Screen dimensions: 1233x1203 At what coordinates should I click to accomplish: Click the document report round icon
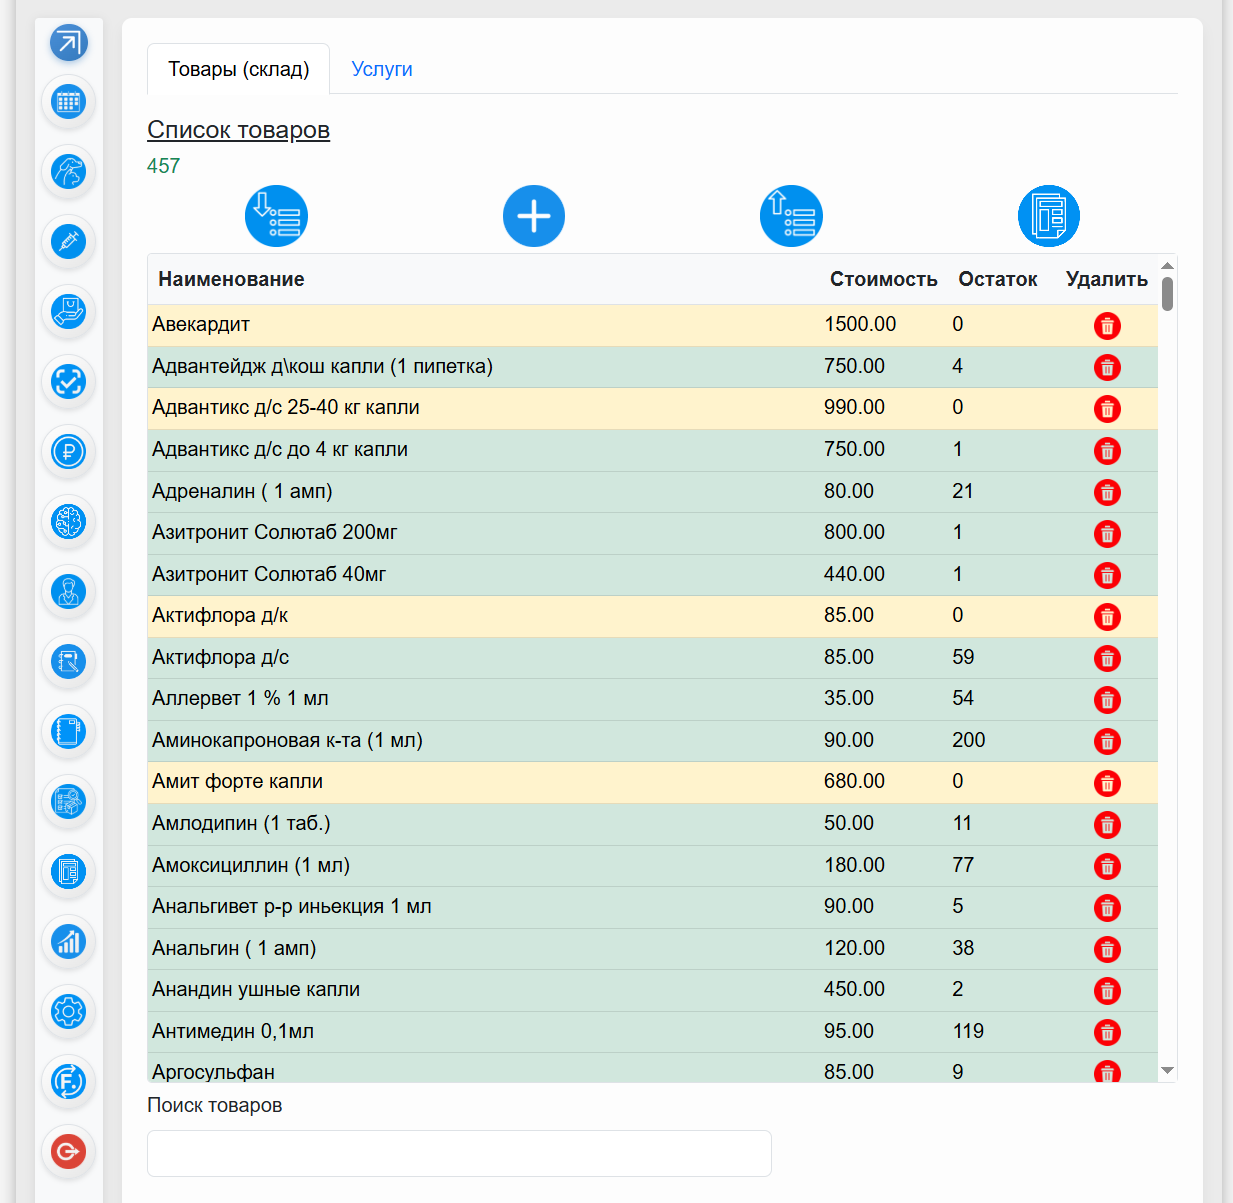1049,216
